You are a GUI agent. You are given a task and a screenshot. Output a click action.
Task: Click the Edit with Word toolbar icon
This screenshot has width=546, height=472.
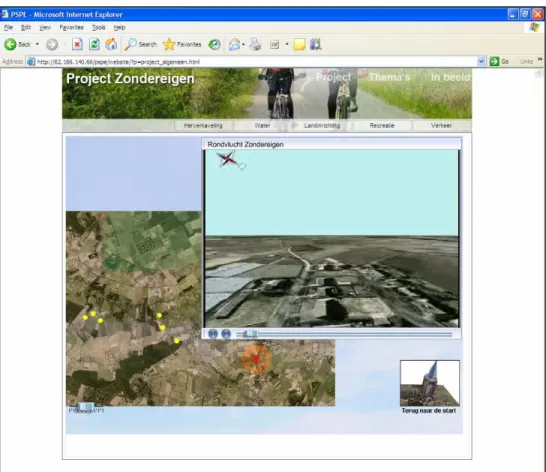point(275,44)
